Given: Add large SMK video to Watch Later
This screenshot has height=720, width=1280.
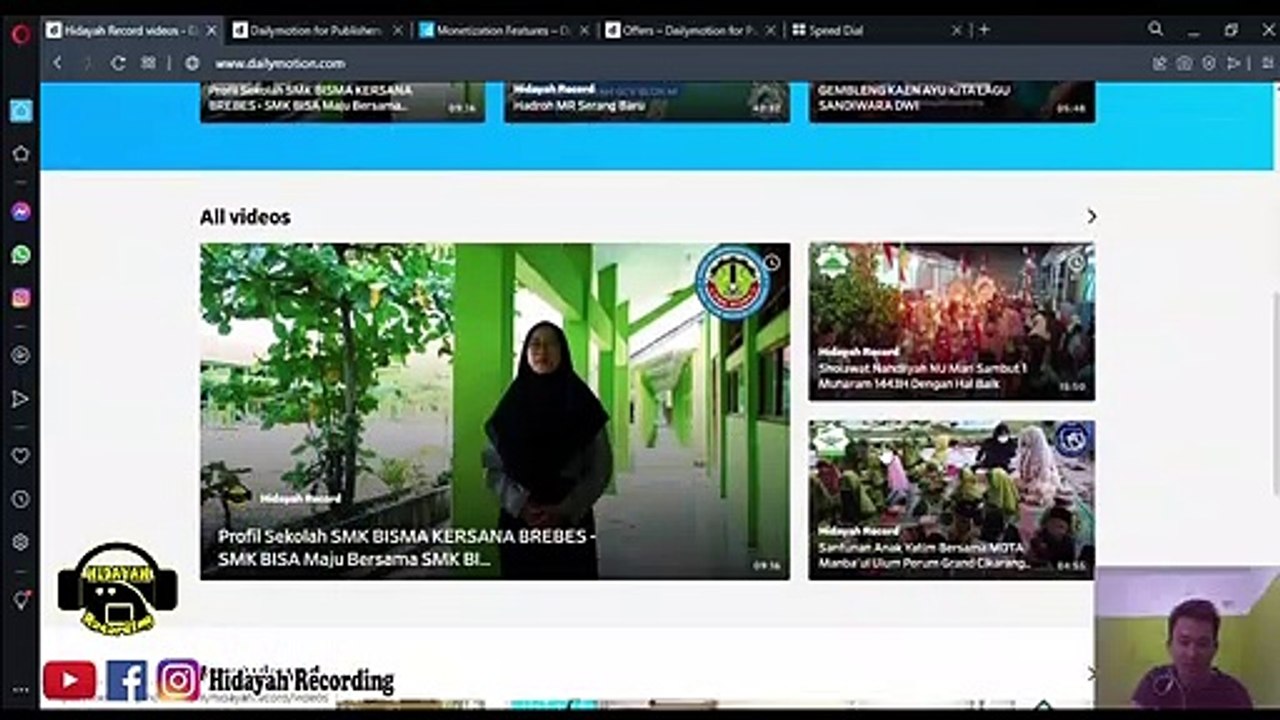Looking at the screenshot, I should click(772, 263).
